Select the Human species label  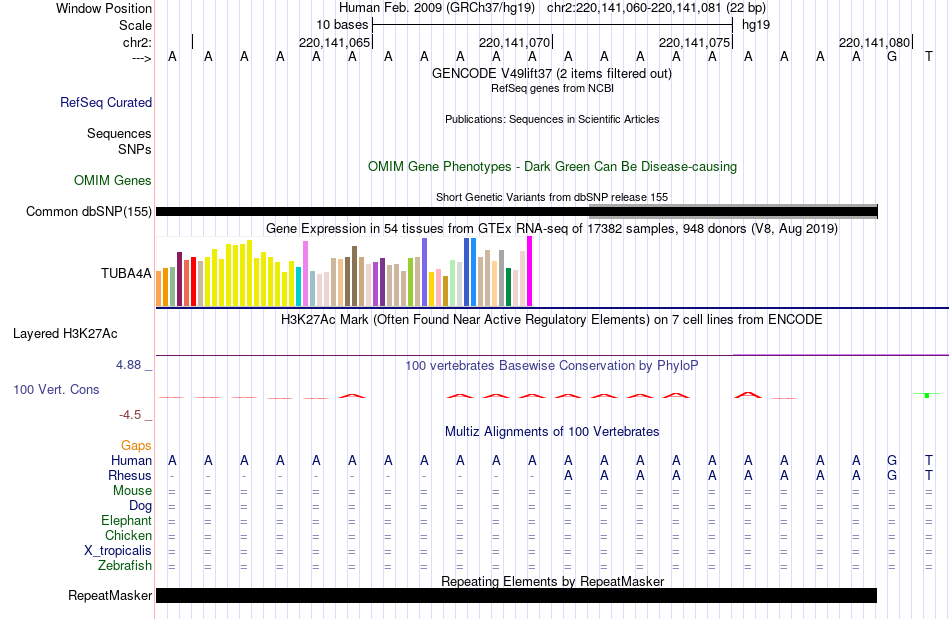click(x=131, y=461)
